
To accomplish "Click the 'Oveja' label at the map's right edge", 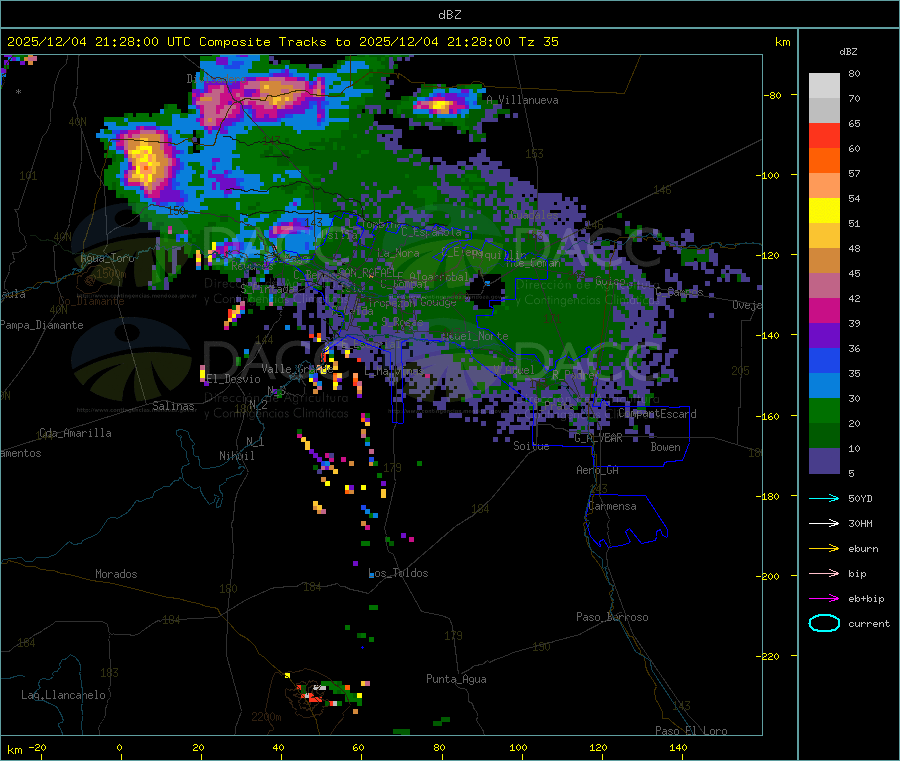I will click(747, 305).
